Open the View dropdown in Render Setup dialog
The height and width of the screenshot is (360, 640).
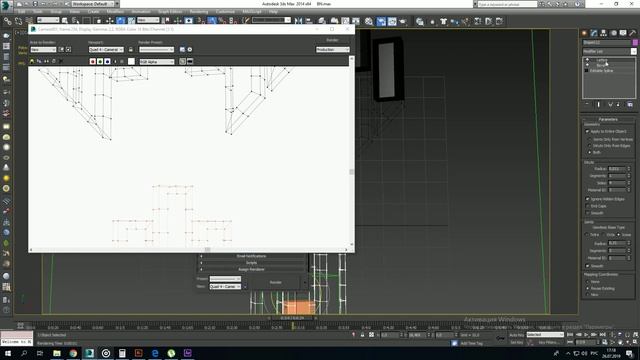[x=226, y=287]
